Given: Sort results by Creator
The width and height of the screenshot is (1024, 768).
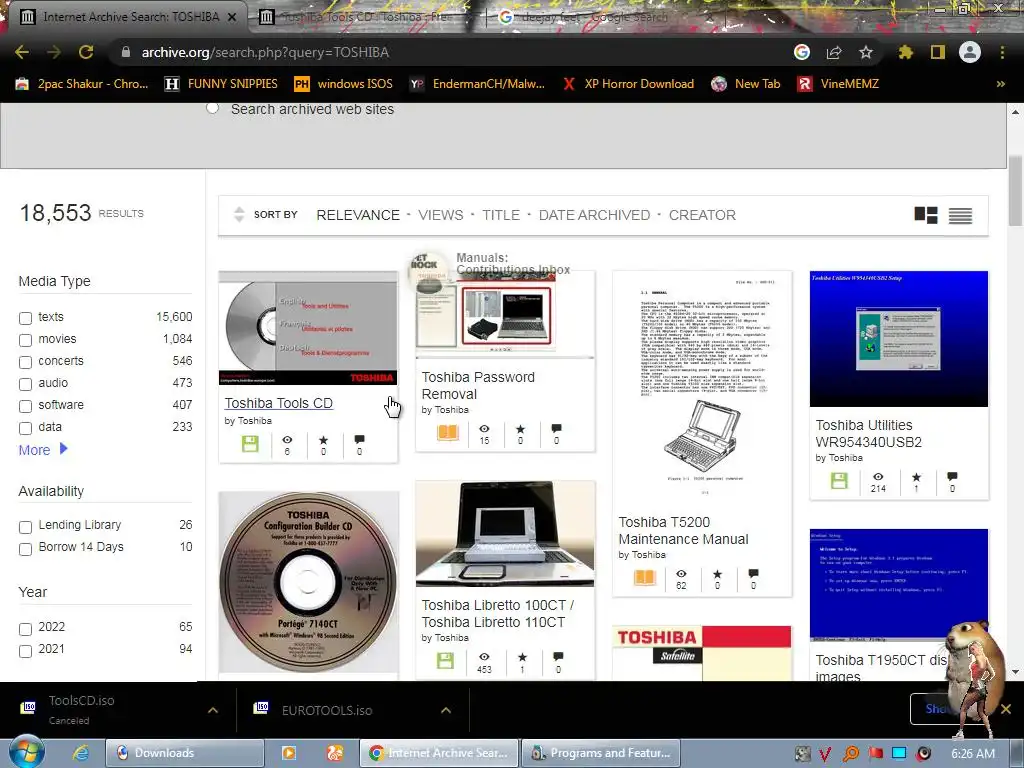Looking at the screenshot, I should [702, 215].
